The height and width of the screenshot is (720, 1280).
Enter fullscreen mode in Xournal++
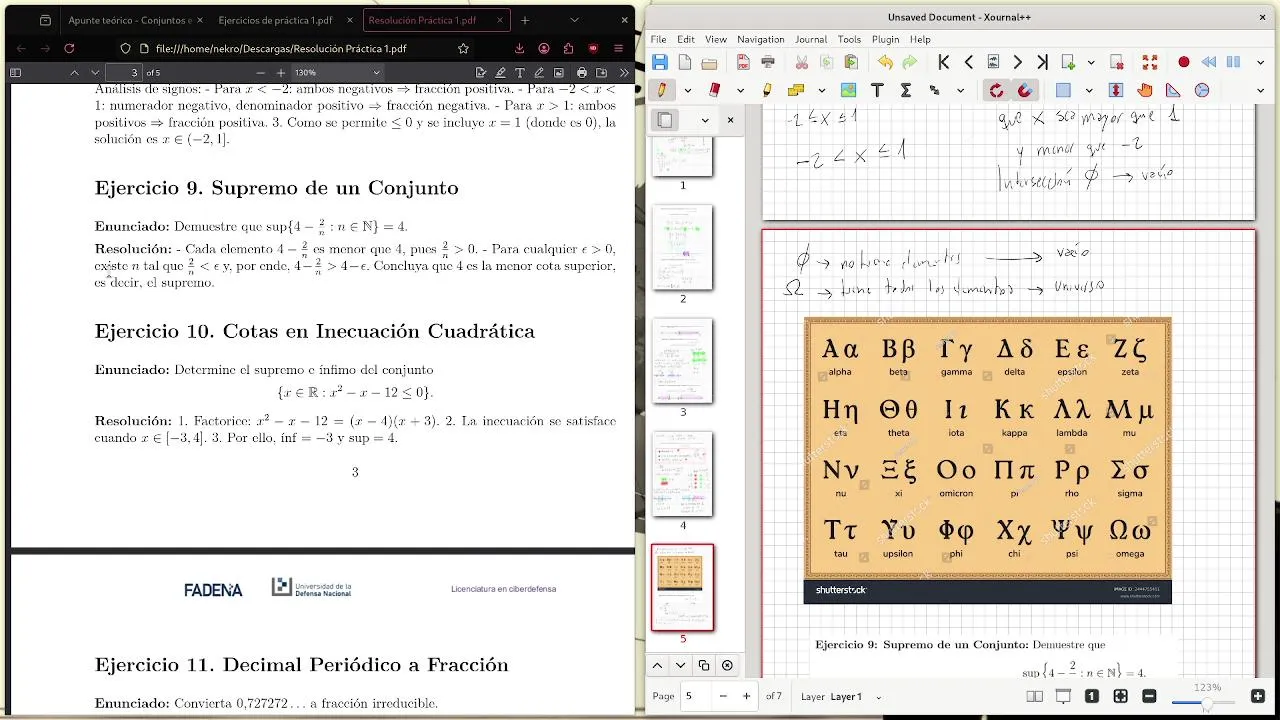tap(1150, 62)
